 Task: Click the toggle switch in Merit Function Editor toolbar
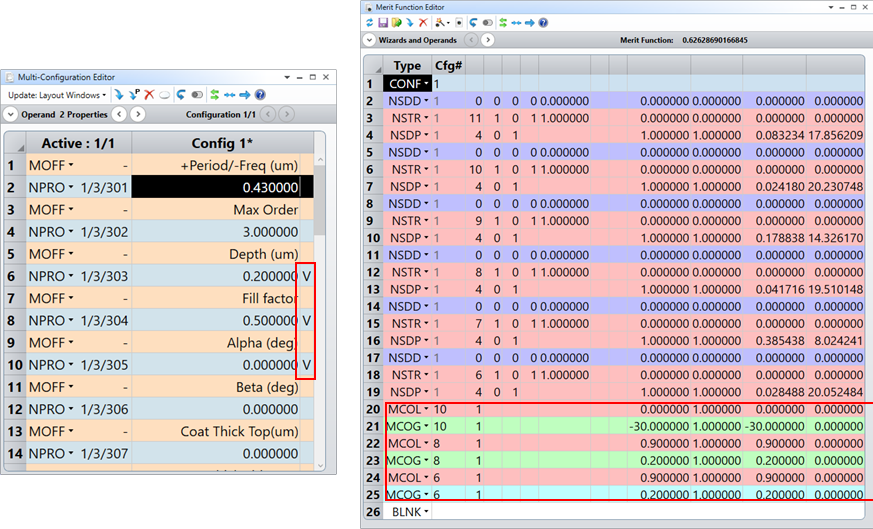(487, 22)
